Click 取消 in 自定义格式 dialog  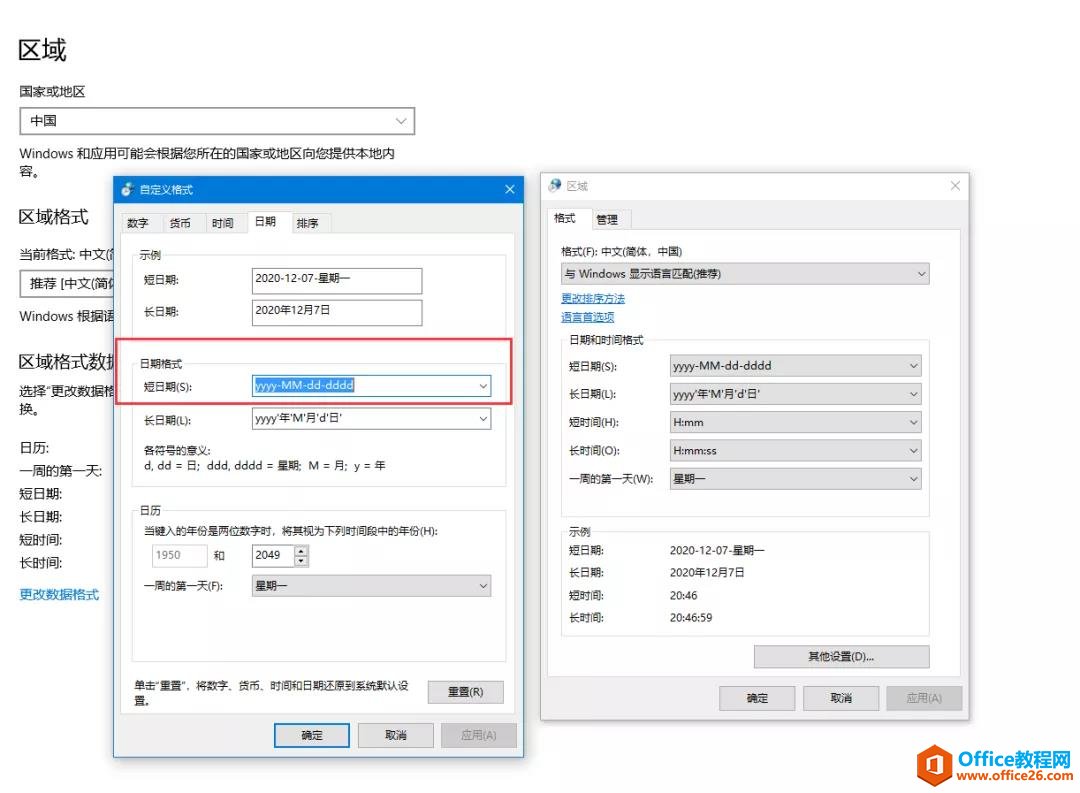pyautogui.click(x=395, y=735)
